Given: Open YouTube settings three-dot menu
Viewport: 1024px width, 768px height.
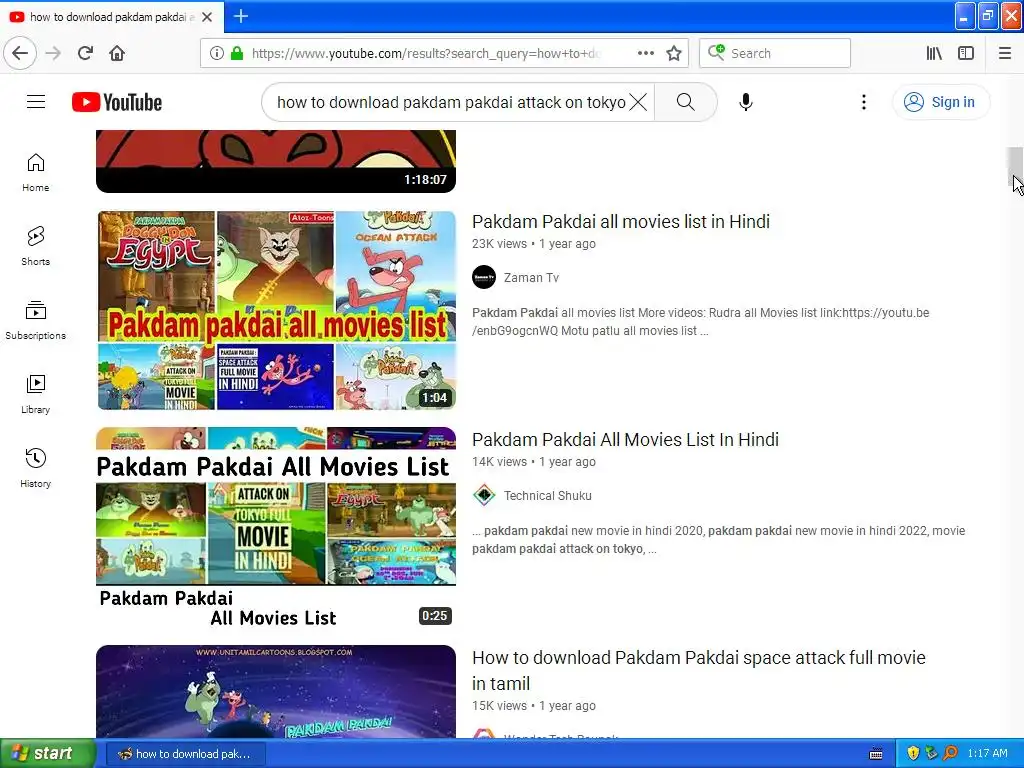Looking at the screenshot, I should pyautogui.click(x=863, y=102).
